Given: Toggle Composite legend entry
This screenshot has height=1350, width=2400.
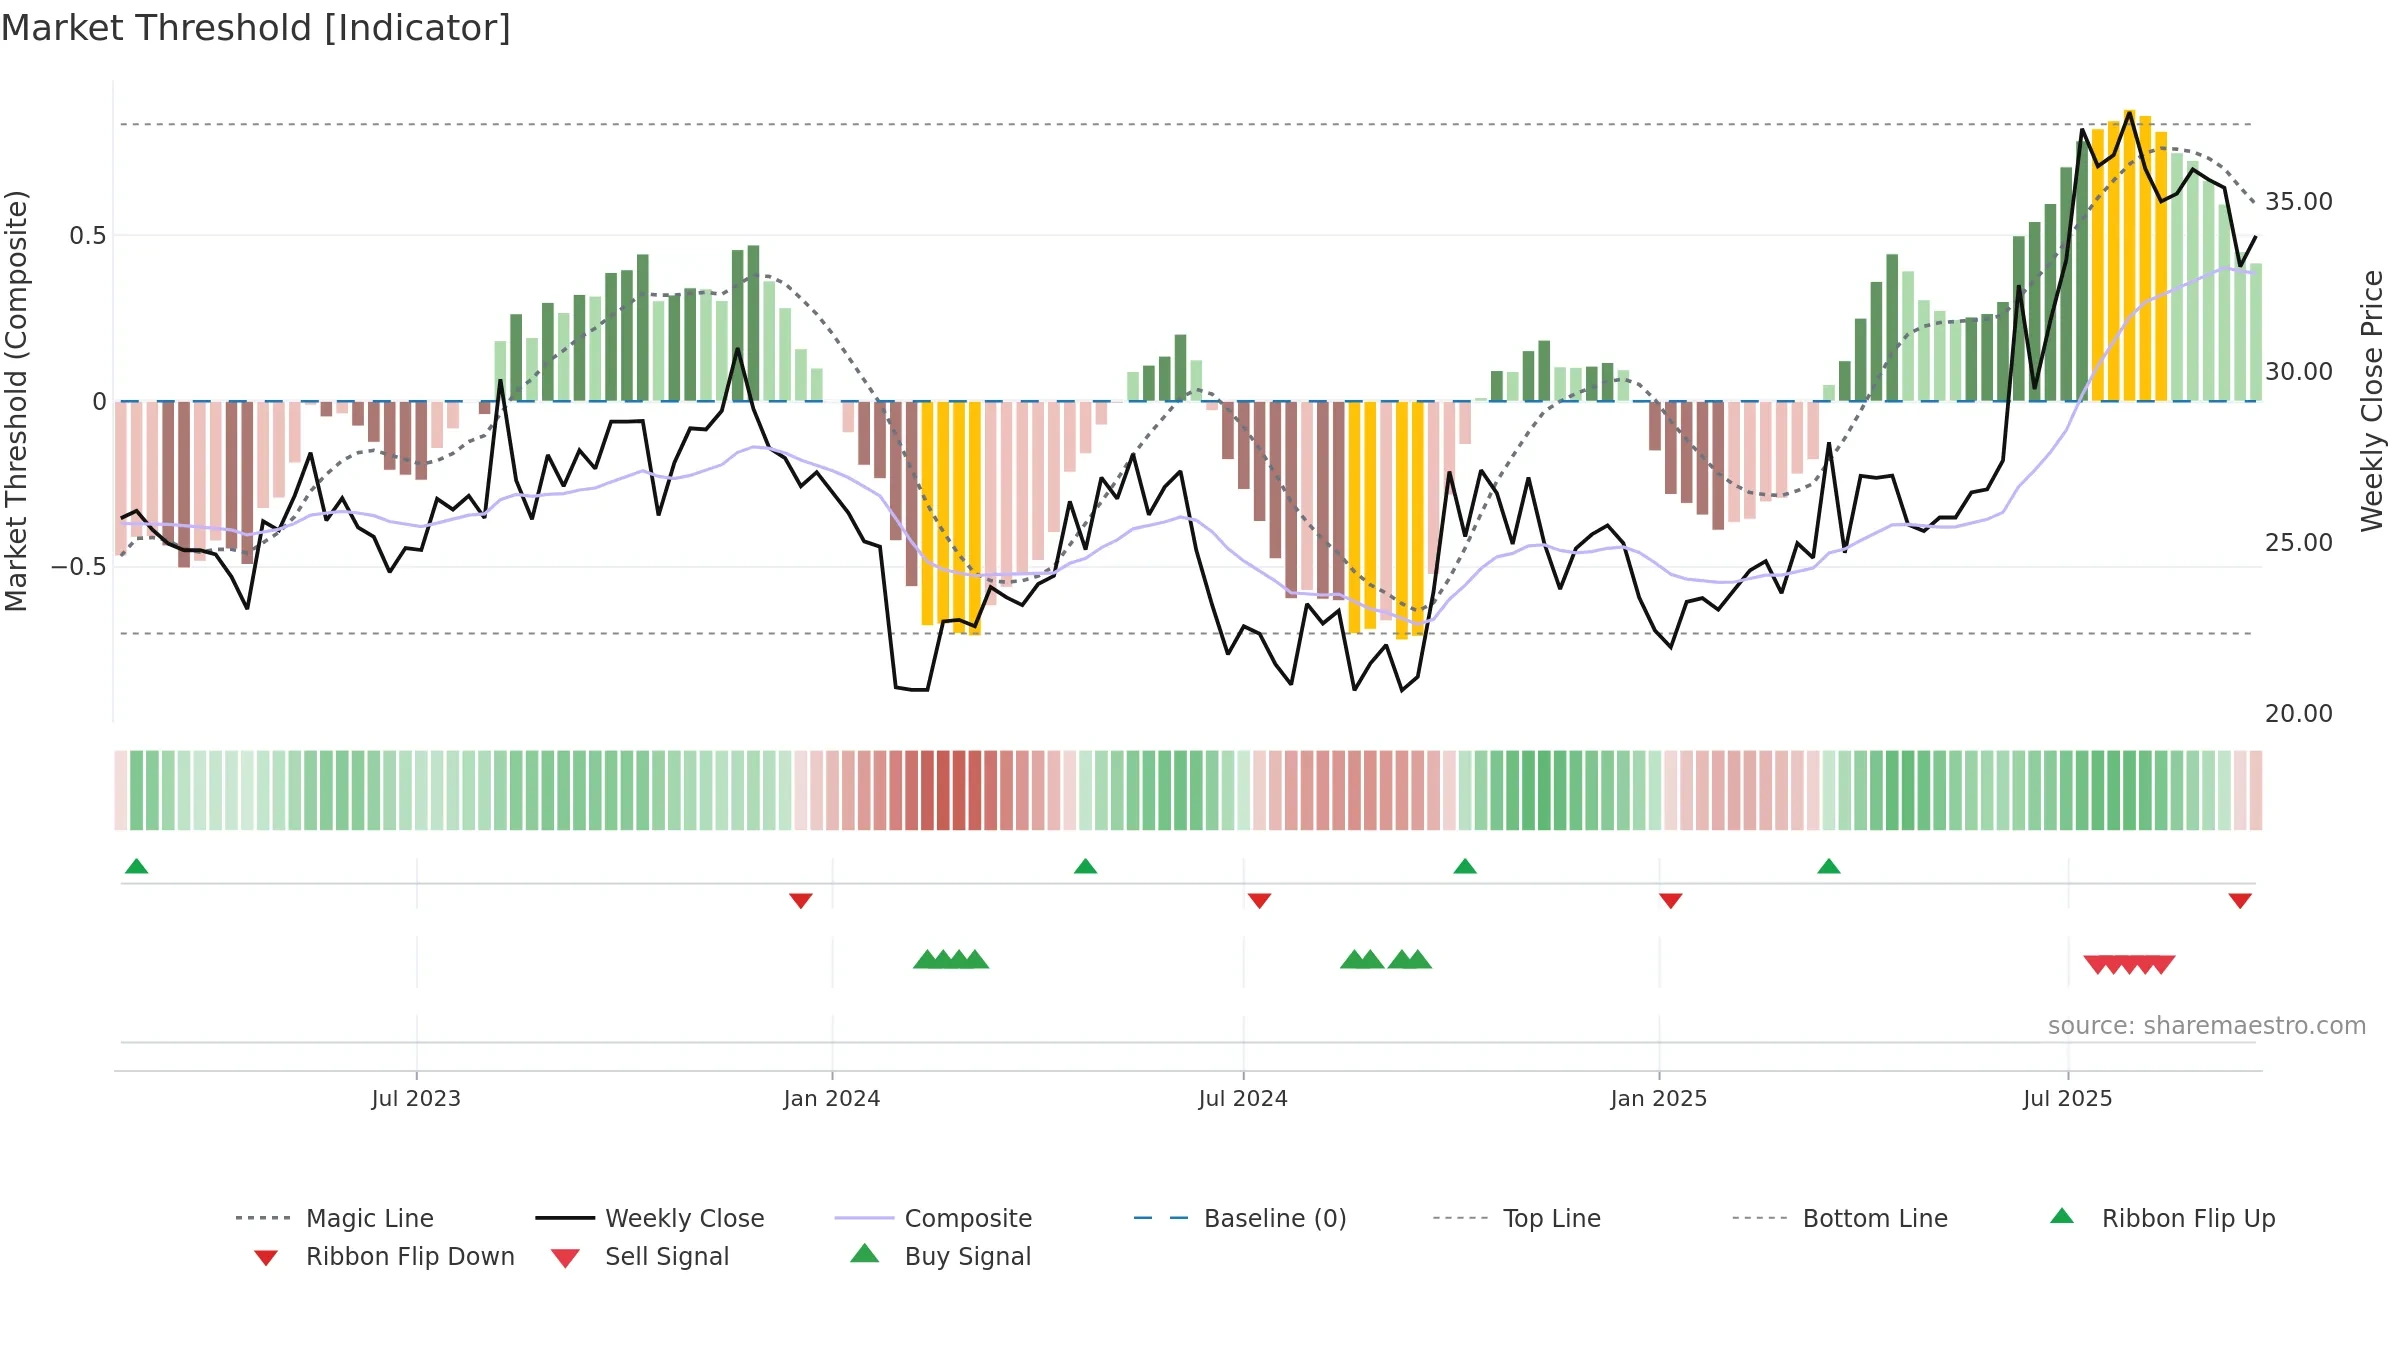Looking at the screenshot, I should (x=933, y=1218).
